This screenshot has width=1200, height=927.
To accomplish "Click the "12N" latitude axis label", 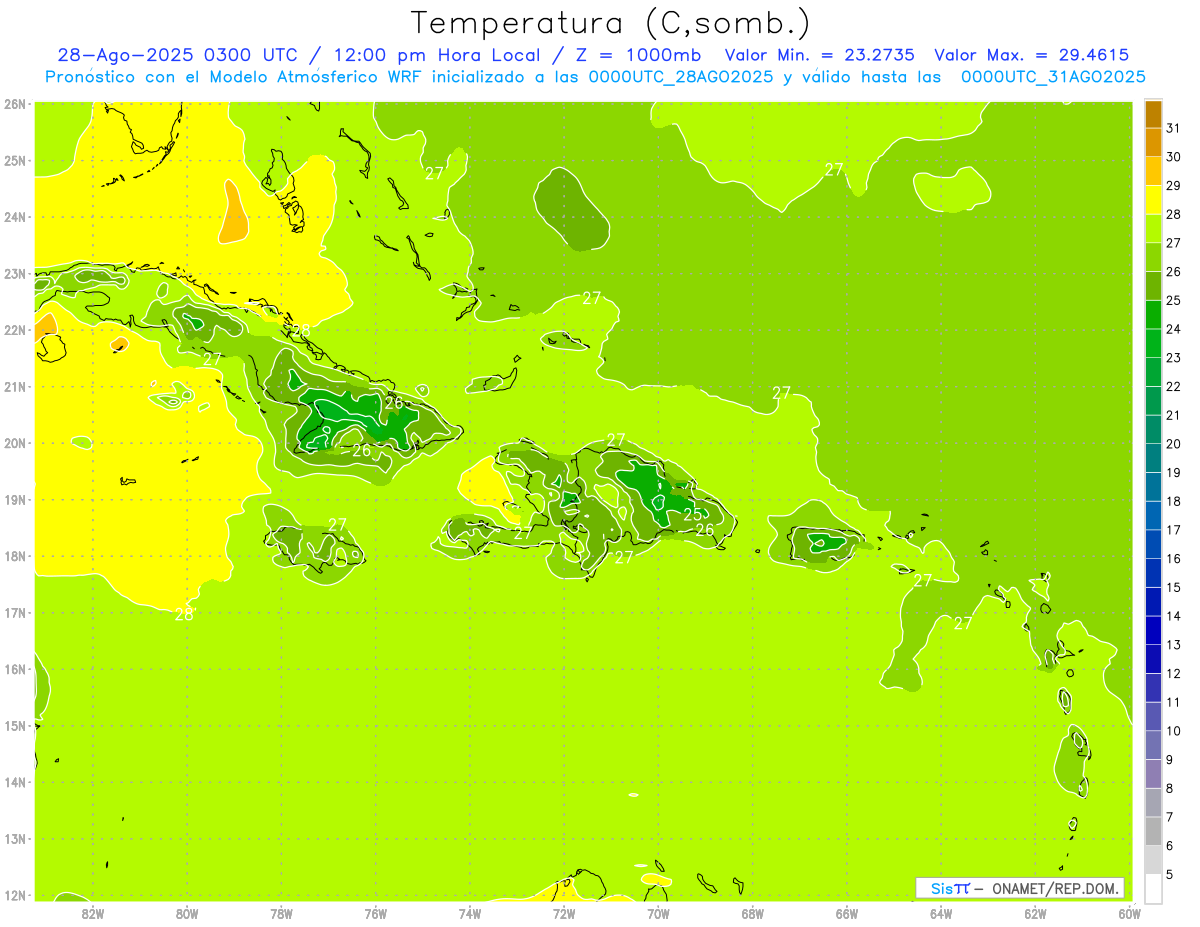I will pos(14,895).
